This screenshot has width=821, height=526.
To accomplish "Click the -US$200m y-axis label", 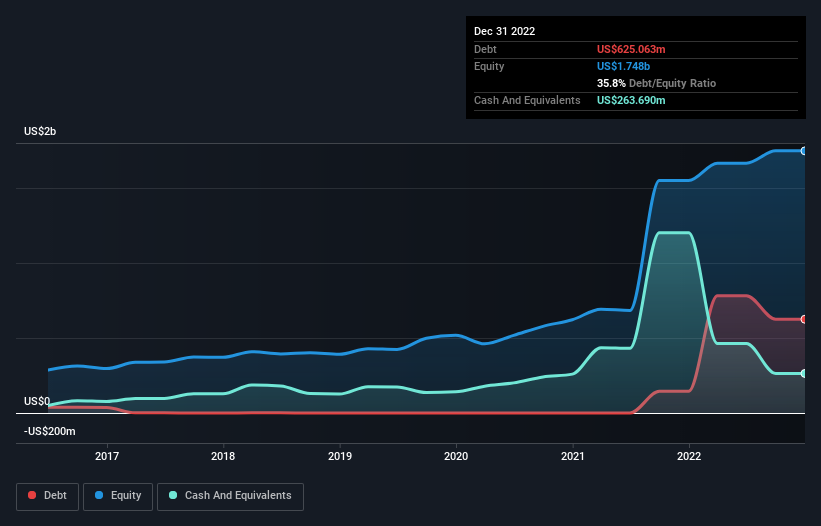I will click(50, 431).
